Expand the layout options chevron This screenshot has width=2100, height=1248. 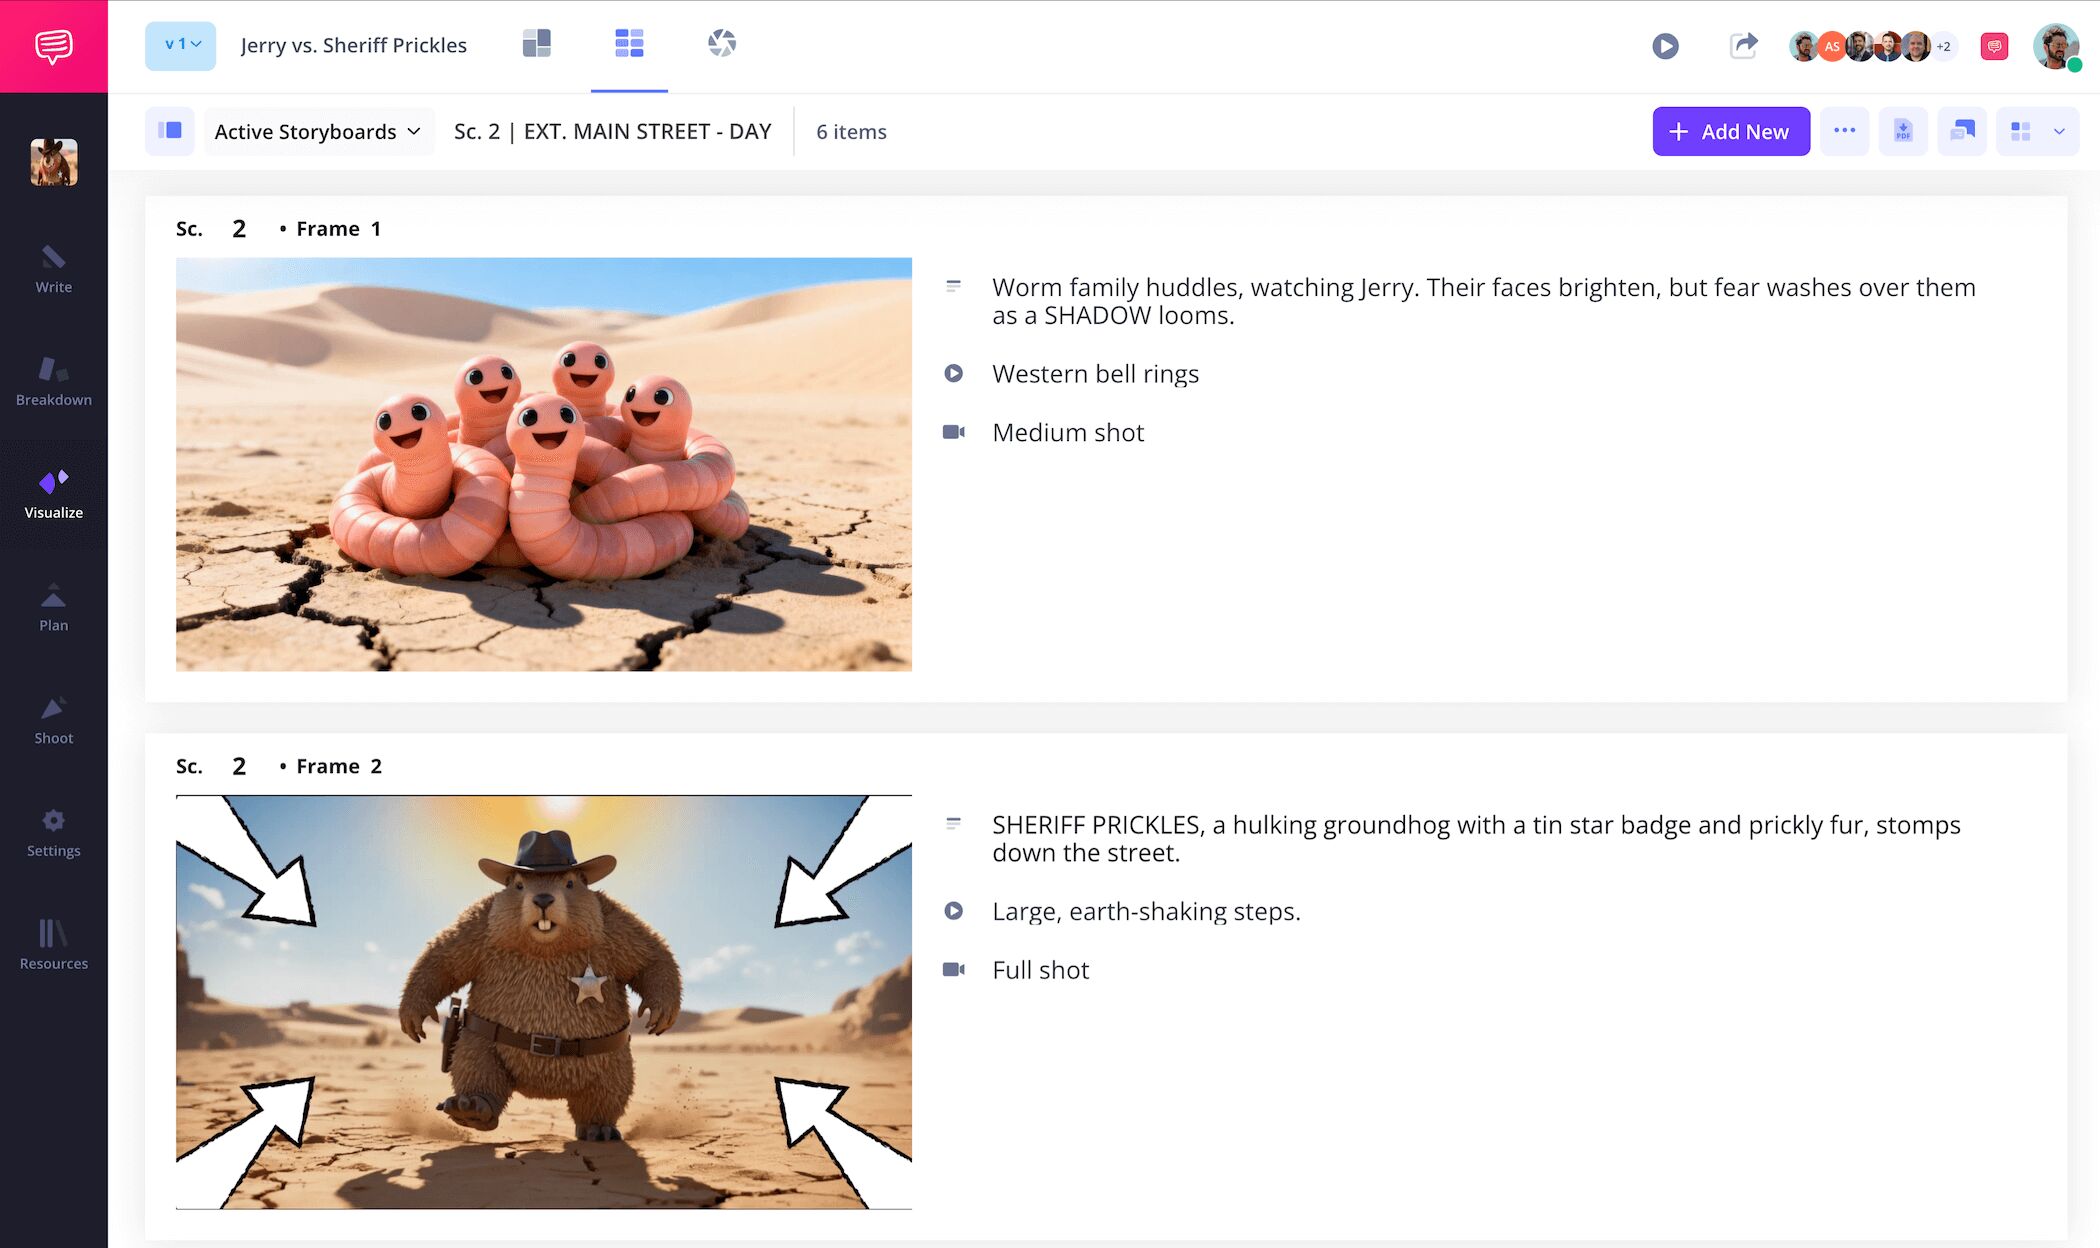coord(2059,131)
